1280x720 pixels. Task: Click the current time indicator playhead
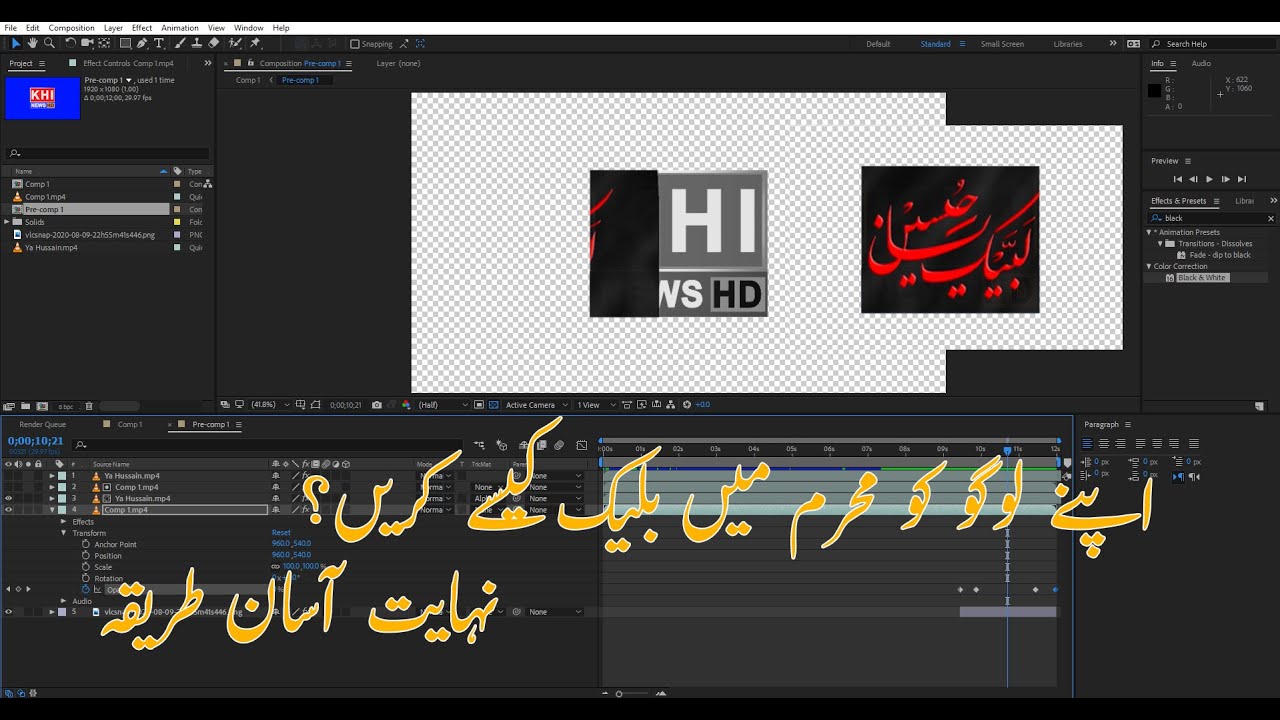(x=1007, y=450)
